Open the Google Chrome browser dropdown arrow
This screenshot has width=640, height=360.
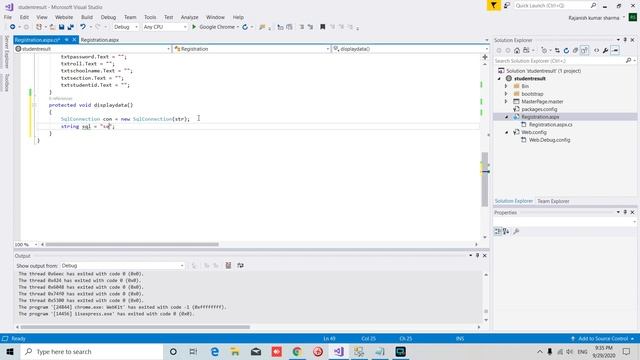(238, 27)
